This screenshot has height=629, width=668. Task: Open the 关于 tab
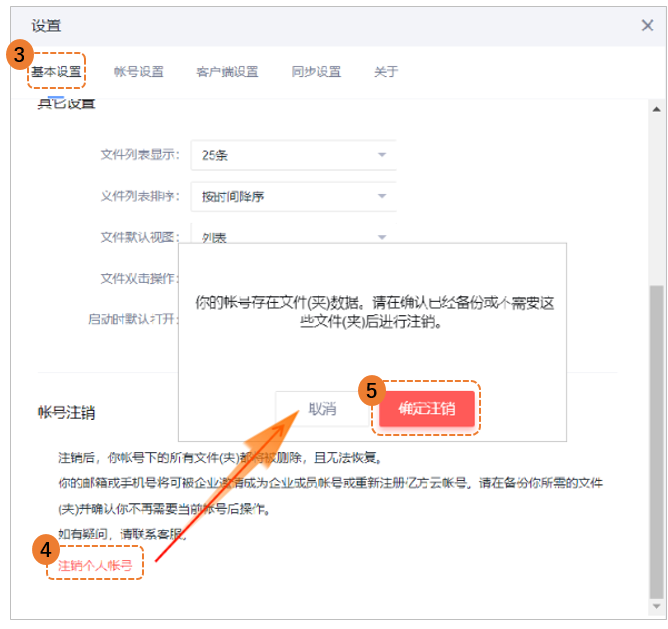386,72
